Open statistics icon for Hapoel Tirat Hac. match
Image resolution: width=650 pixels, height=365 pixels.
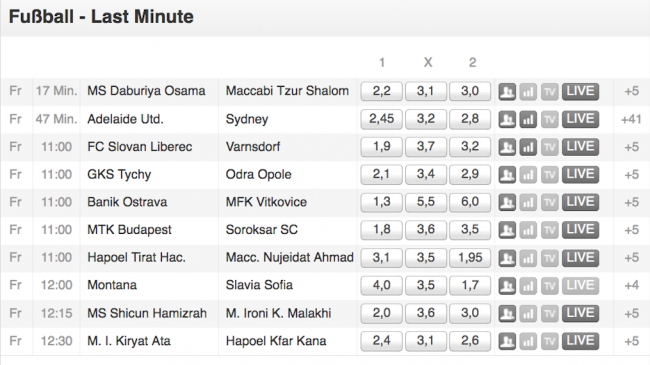[528, 258]
